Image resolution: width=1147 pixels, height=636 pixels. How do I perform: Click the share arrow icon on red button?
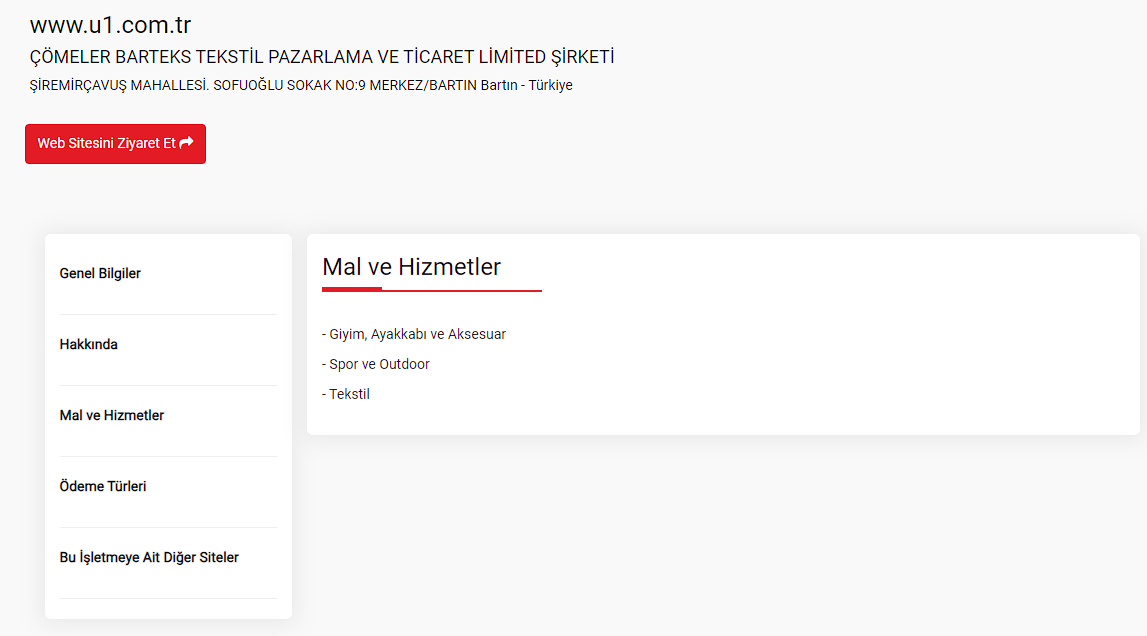[x=187, y=143]
